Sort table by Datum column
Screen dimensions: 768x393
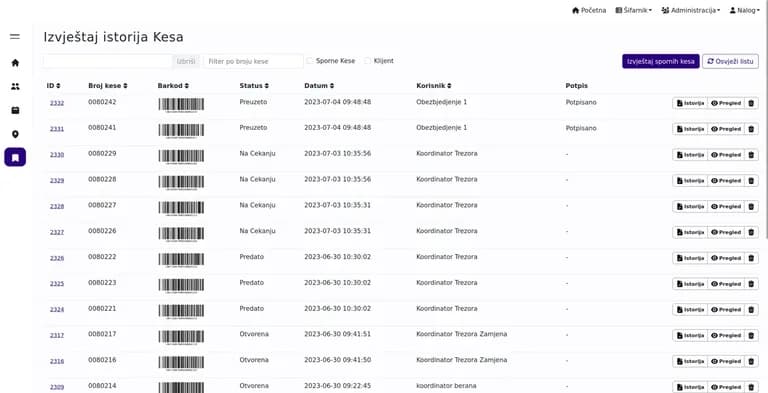[x=319, y=86]
